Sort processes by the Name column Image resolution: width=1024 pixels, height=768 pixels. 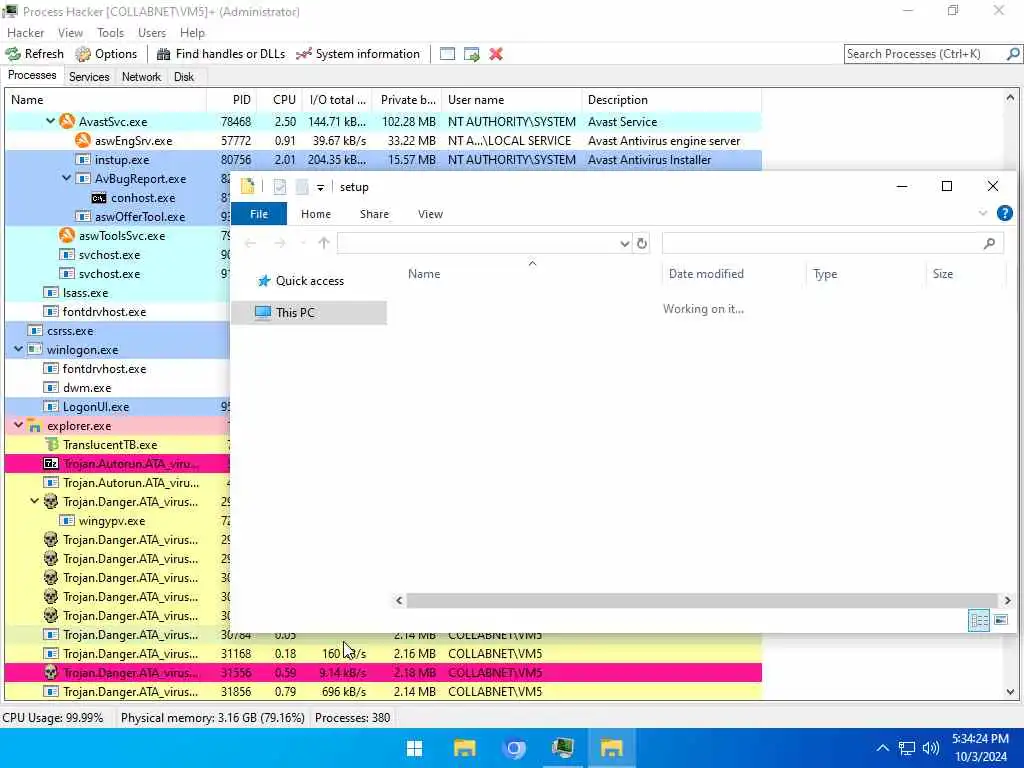pos(106,100)
